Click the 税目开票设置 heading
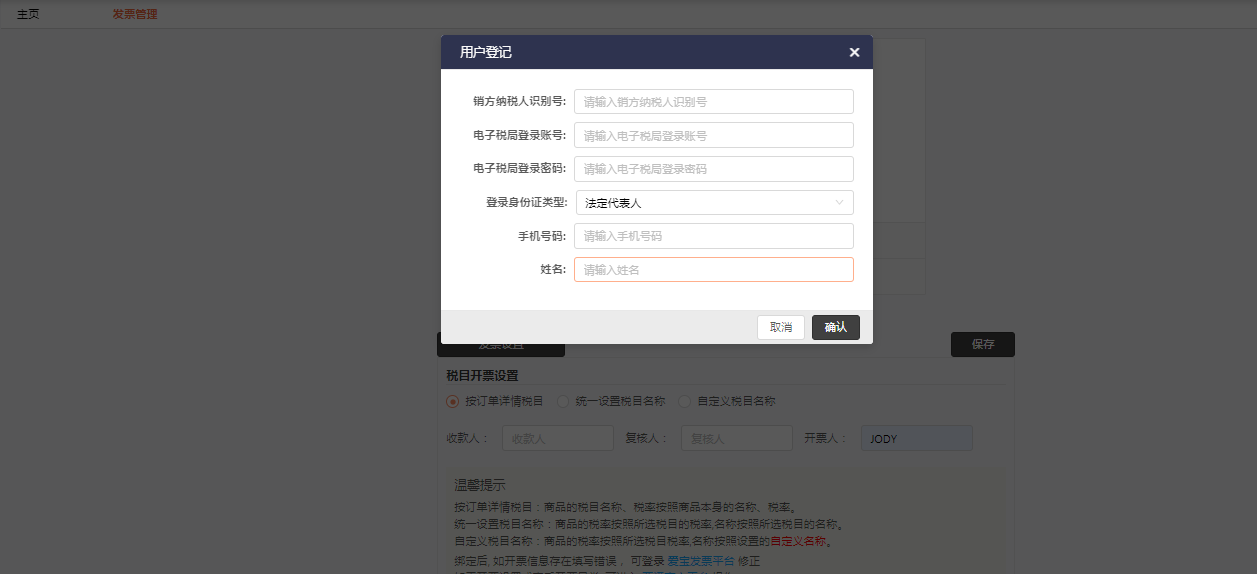This screenshot has width=1257, height=574. (x=482, y=376)
